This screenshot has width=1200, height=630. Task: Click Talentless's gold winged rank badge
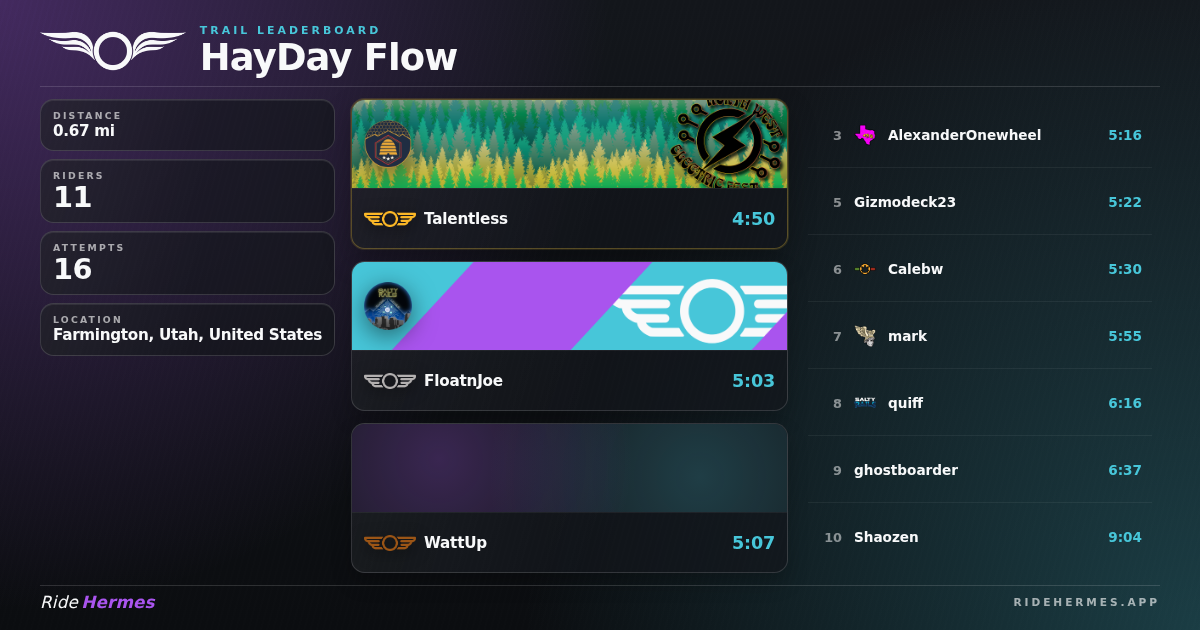click(x=390, y=219)
